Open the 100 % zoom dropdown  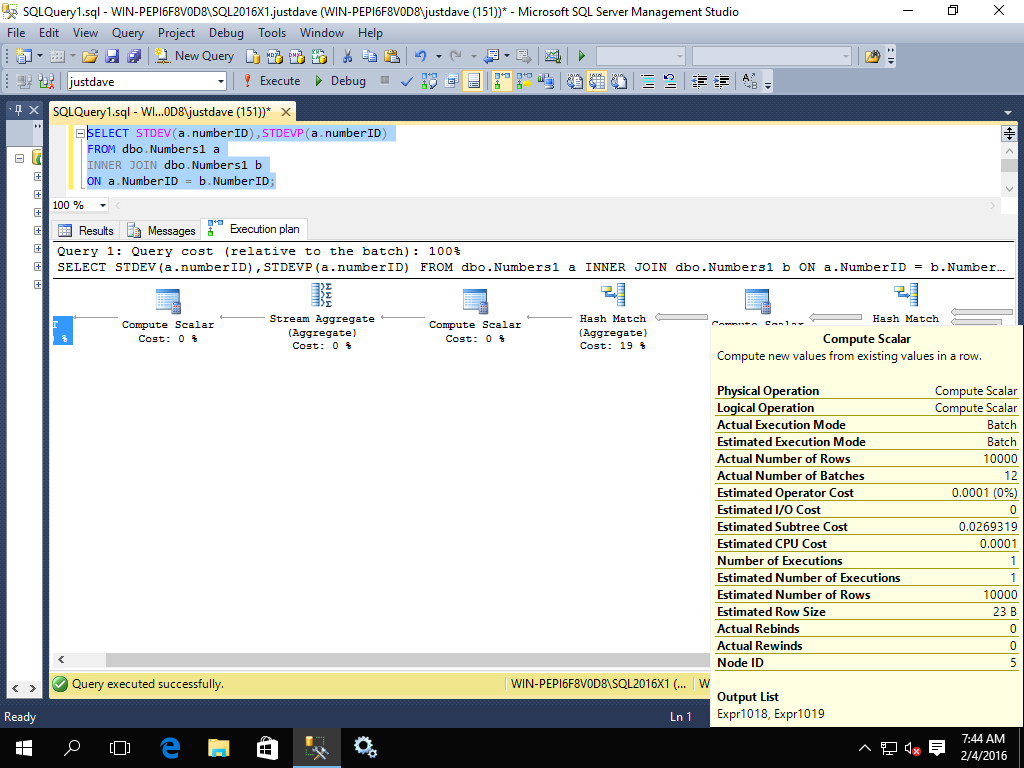(x=103, y=205)
